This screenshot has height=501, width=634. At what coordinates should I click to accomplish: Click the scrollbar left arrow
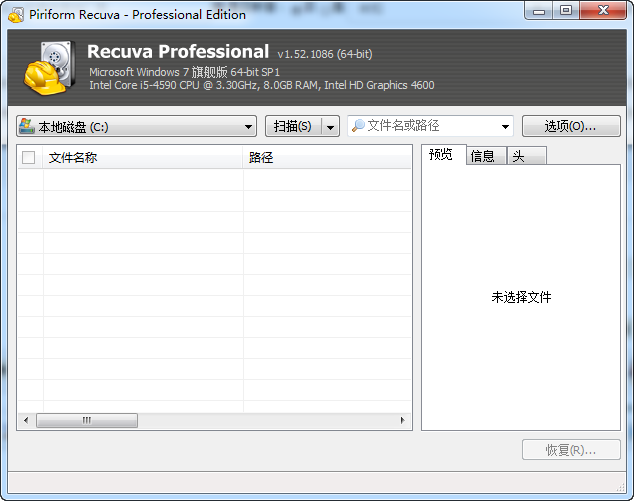tap(26, 420)
